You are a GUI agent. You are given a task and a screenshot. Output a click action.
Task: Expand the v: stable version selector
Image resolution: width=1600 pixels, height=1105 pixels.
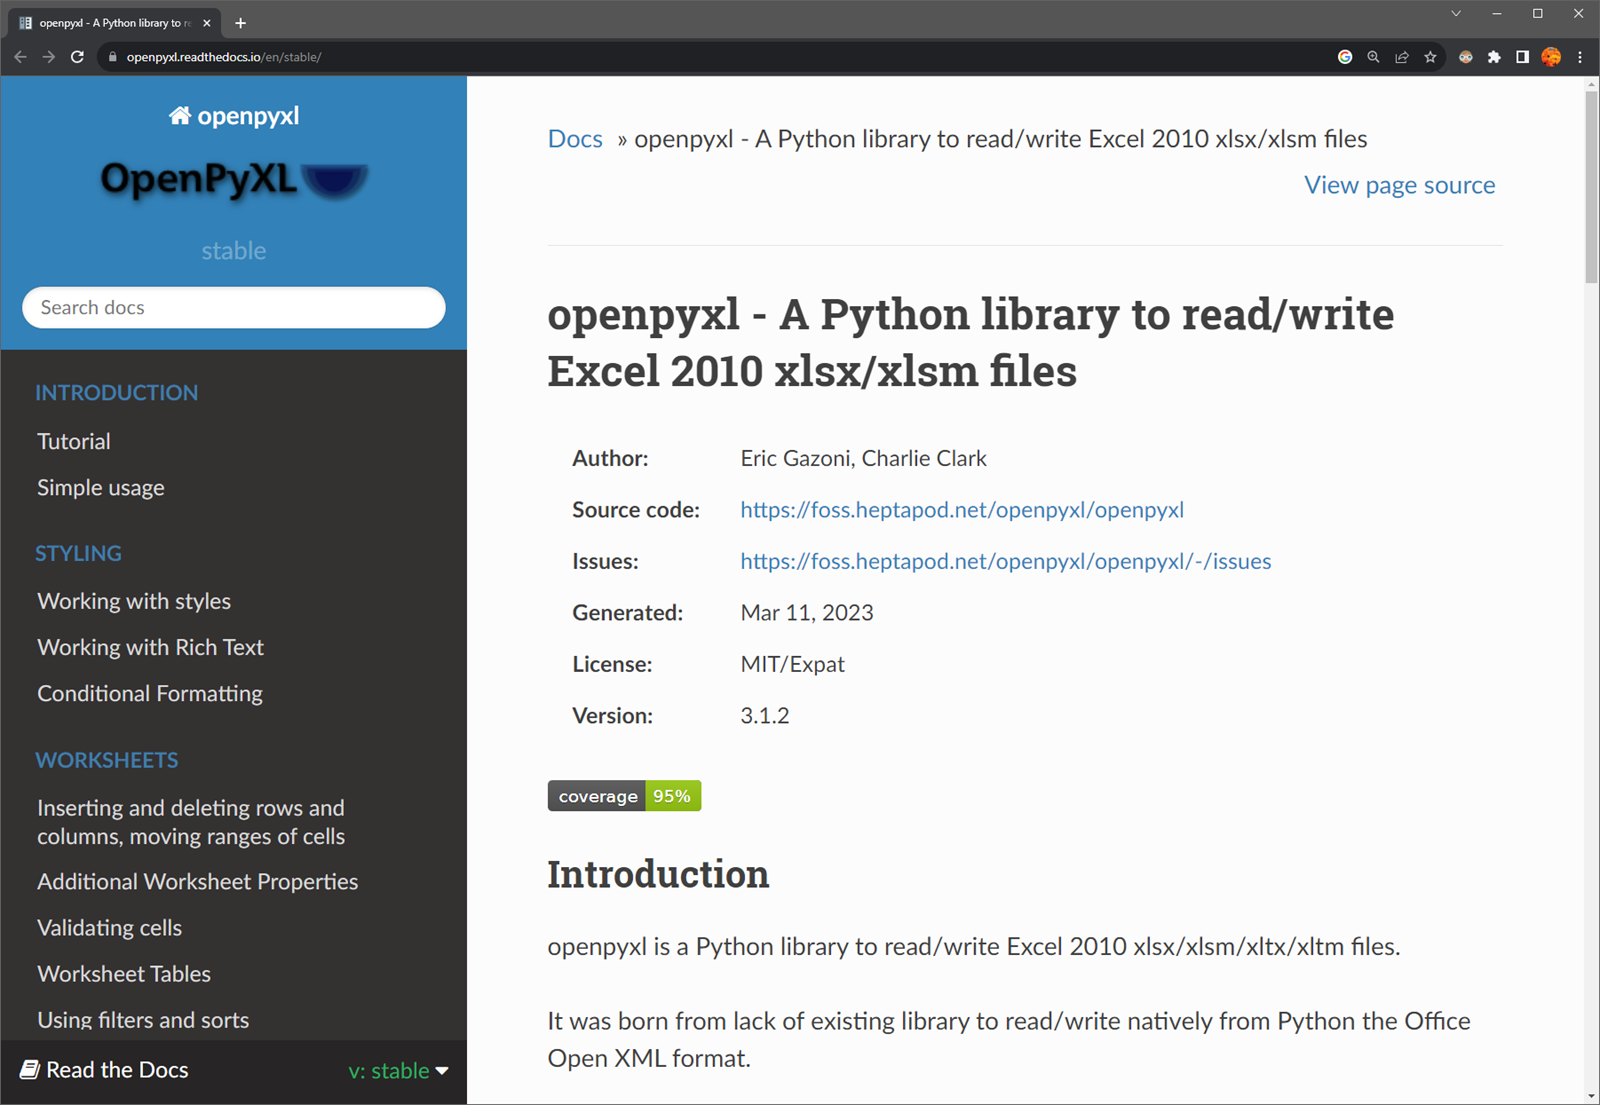coord(398,1070)
